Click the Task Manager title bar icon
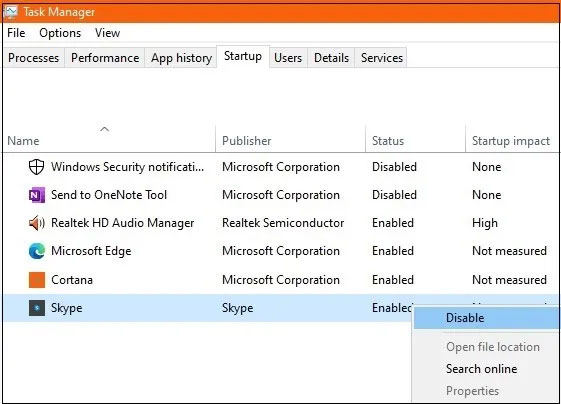The height and width of the screenshot is (404, 561). pos(10,12)
